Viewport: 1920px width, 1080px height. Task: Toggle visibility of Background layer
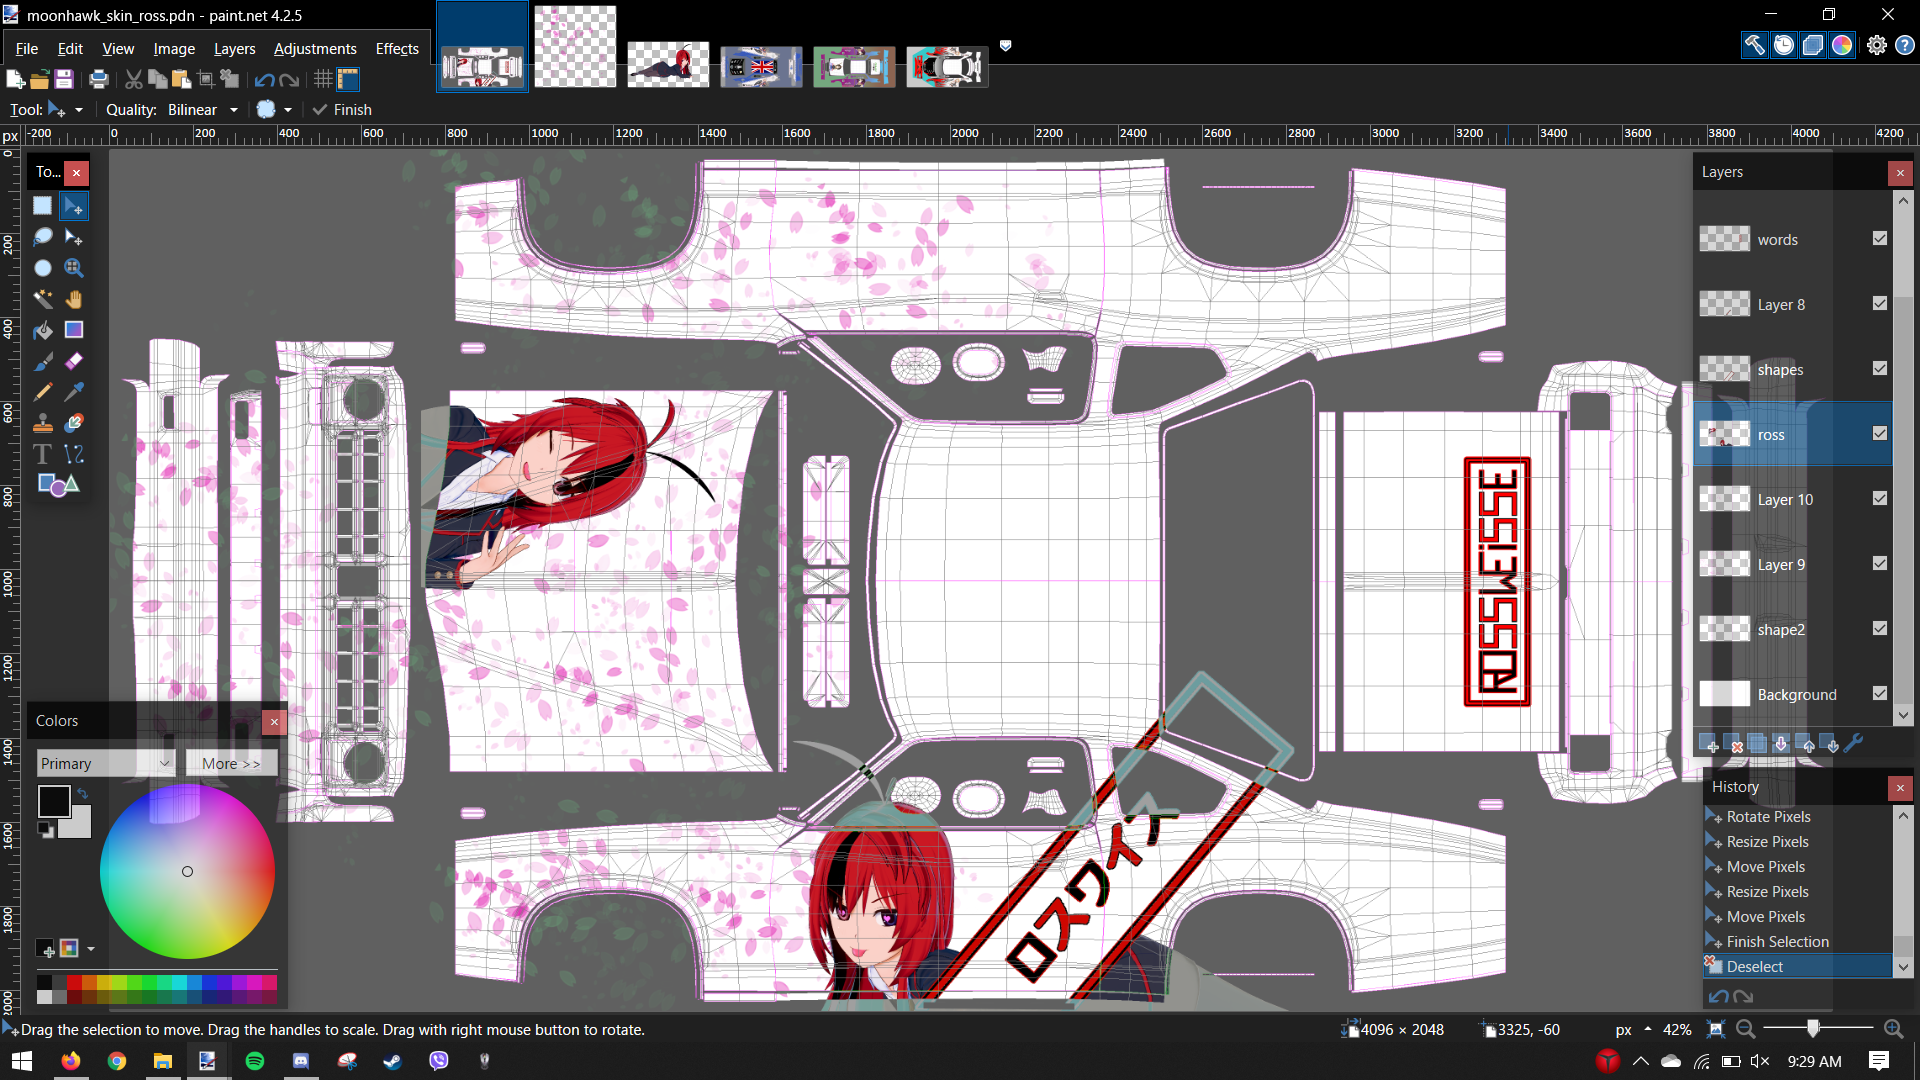click(1880, 694)
